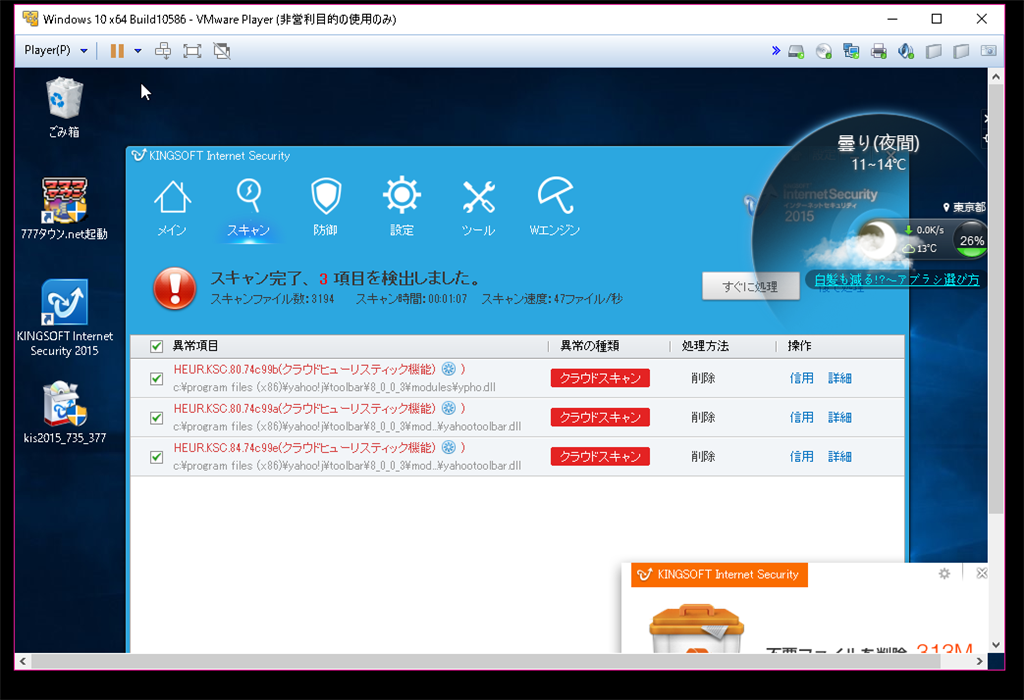Viewport: 1024px width, 700px height.
Task: Uncheck the HEUR.KSC.84.74c99e item checkbox
Action: coord(156,456)
